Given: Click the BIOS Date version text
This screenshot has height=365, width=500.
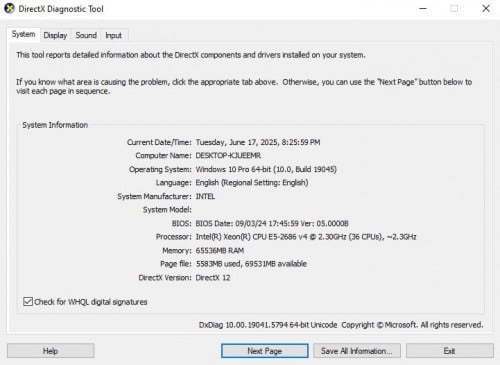Looking at the screenshot, I should (x=272, y=223).
